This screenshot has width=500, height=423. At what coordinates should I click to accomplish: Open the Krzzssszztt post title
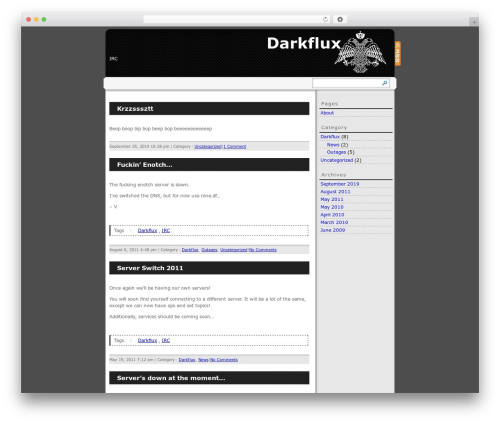[x=135, y=109]
